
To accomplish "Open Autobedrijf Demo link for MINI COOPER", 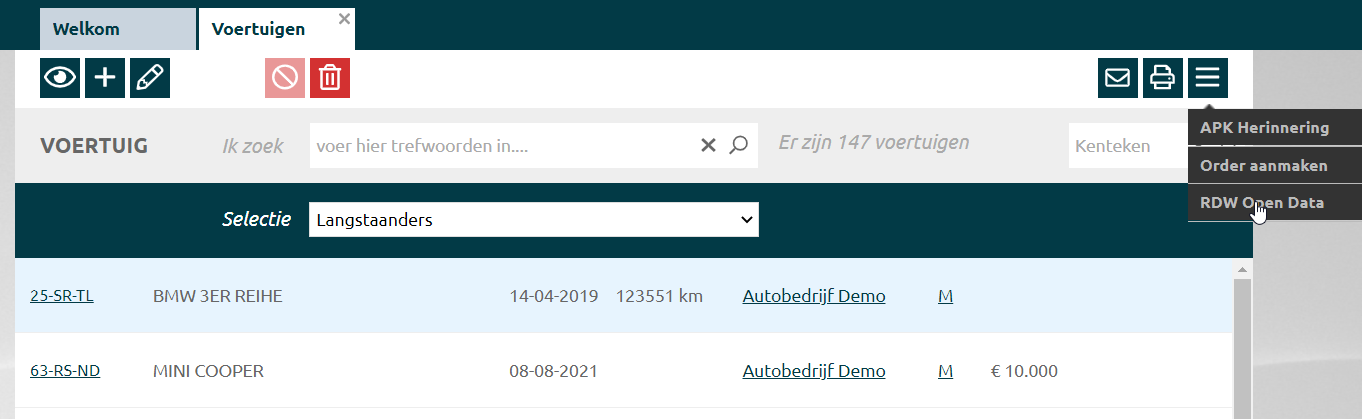I will pos(813,371).
